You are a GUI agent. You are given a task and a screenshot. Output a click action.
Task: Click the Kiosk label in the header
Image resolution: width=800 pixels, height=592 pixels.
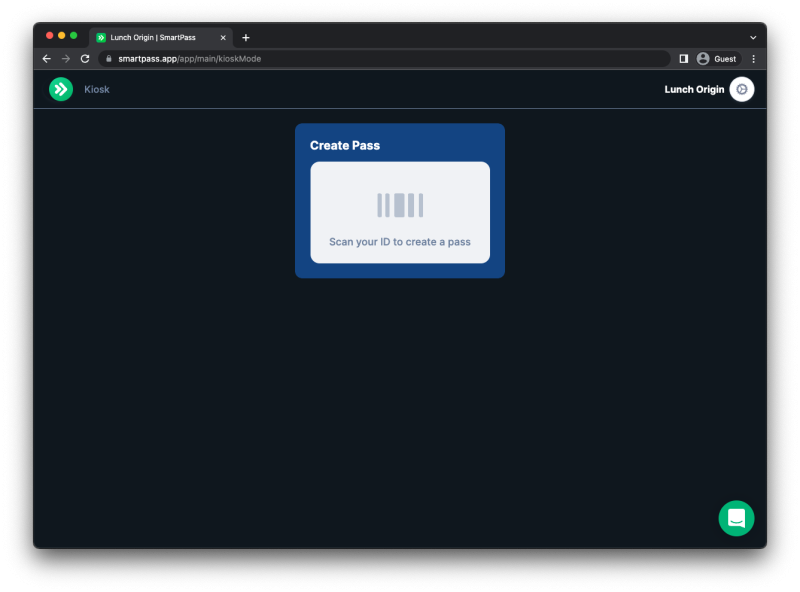pyautogui.click(x=96, y=89)
